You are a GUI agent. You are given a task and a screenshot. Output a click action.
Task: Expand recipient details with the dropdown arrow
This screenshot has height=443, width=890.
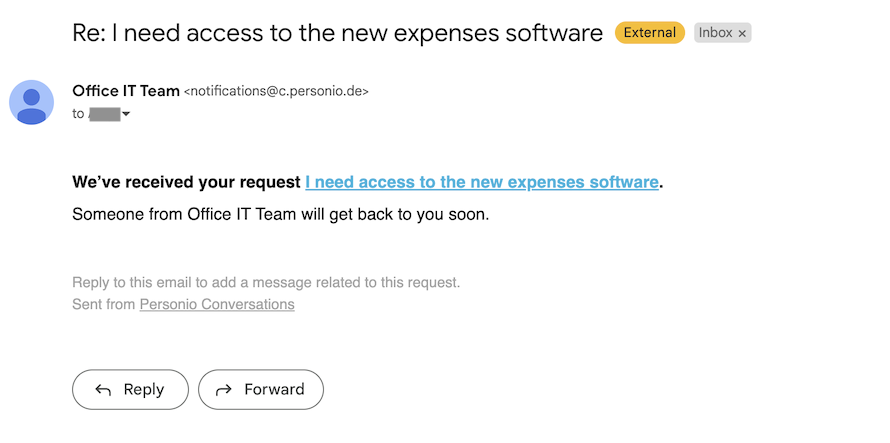[126, 114]
